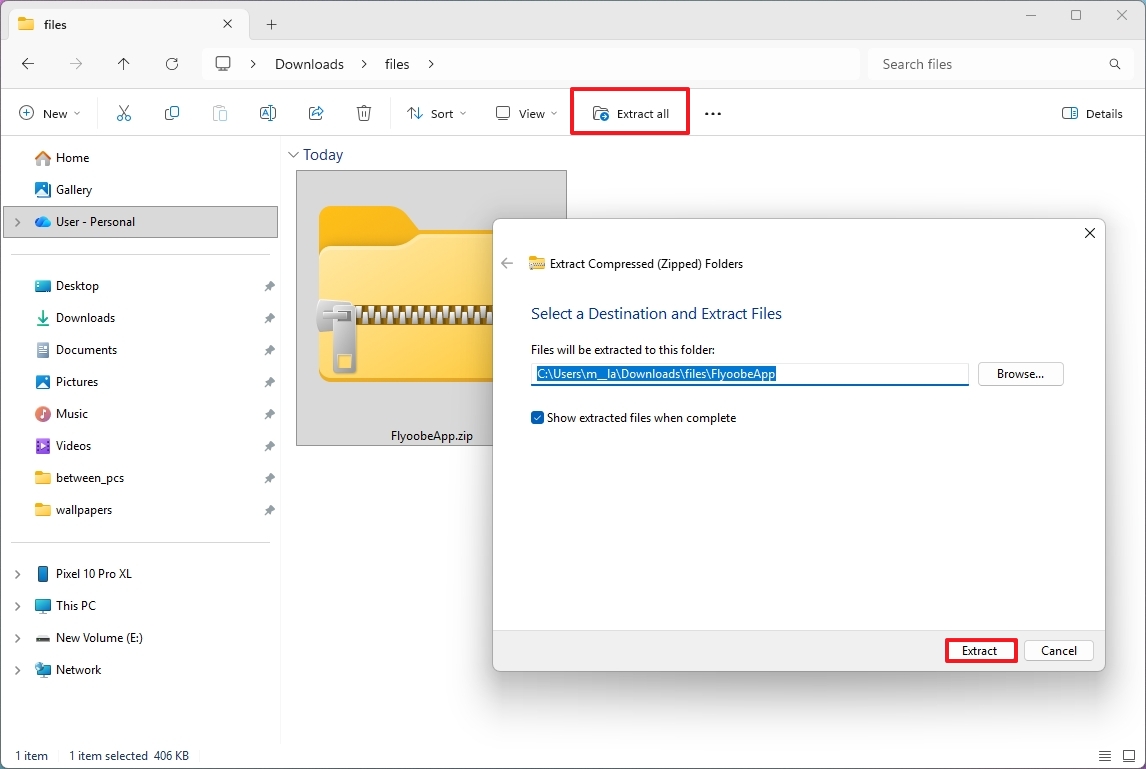
Task: Click the Copy icon
Action: 172,113
